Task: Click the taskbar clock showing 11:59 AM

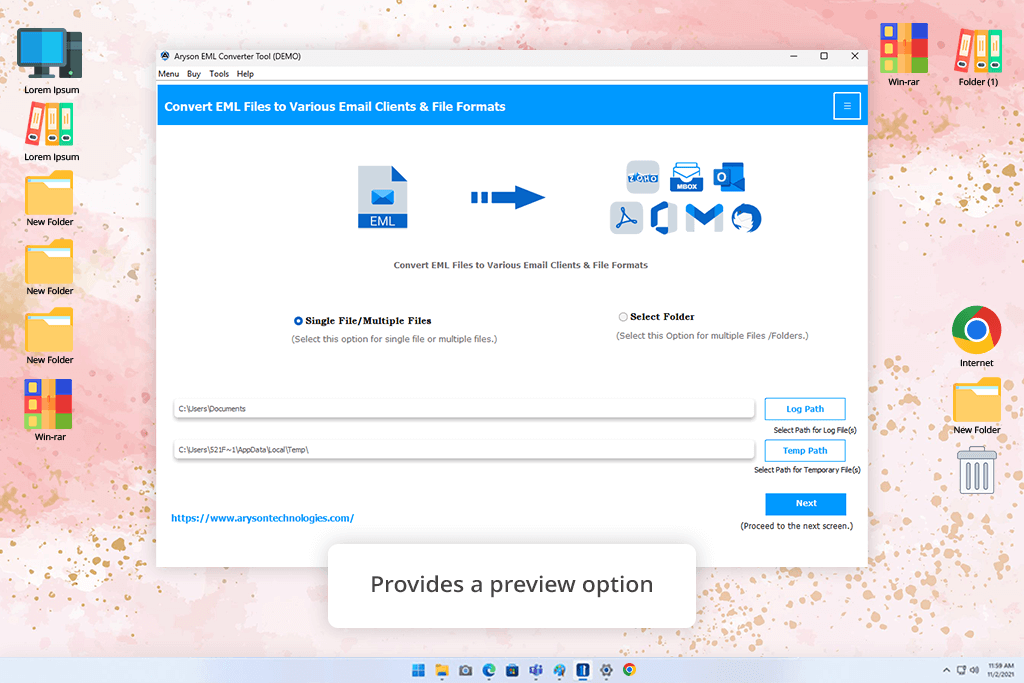Action: 1000,670
